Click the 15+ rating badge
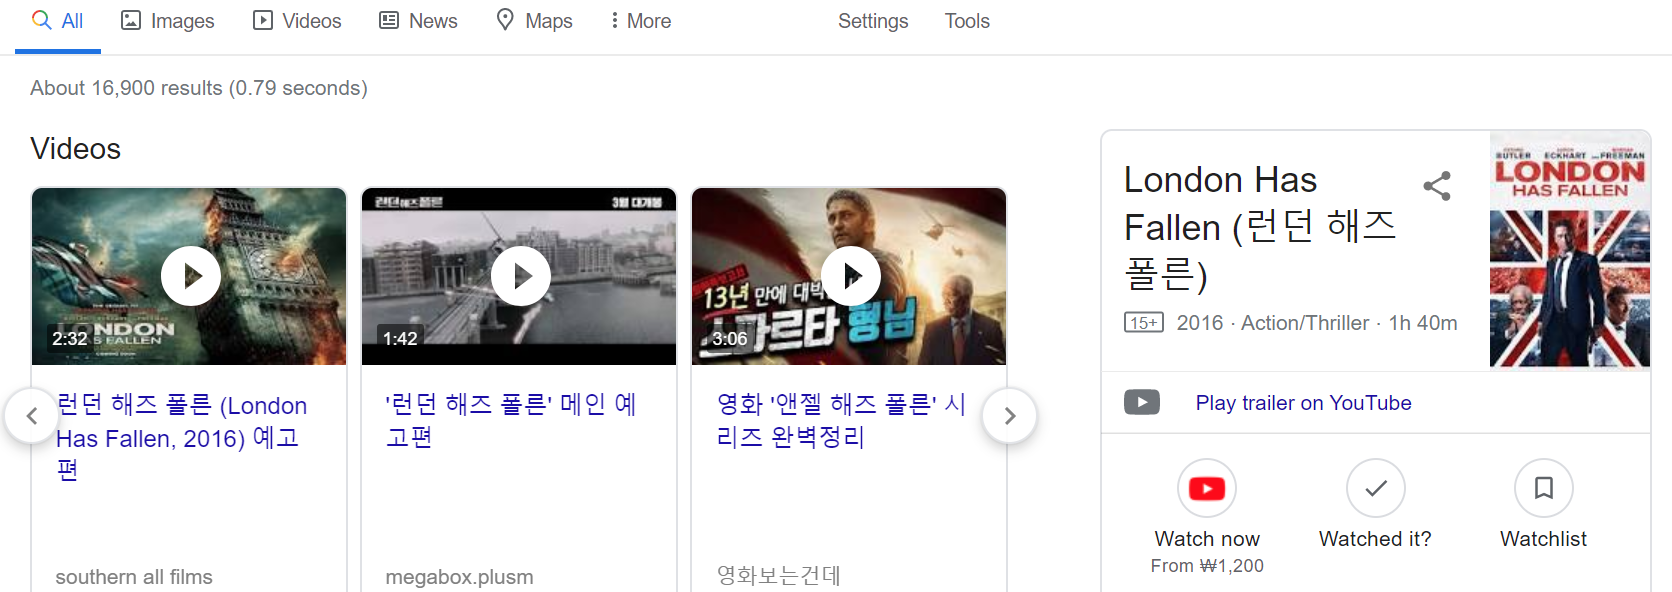 (x=1144, y=323)
